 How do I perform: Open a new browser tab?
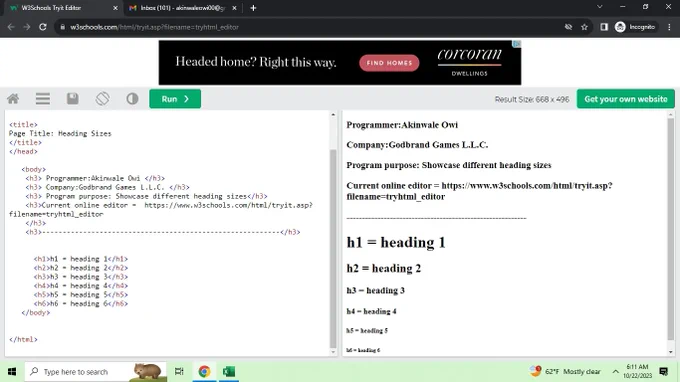tap(253, 8)
